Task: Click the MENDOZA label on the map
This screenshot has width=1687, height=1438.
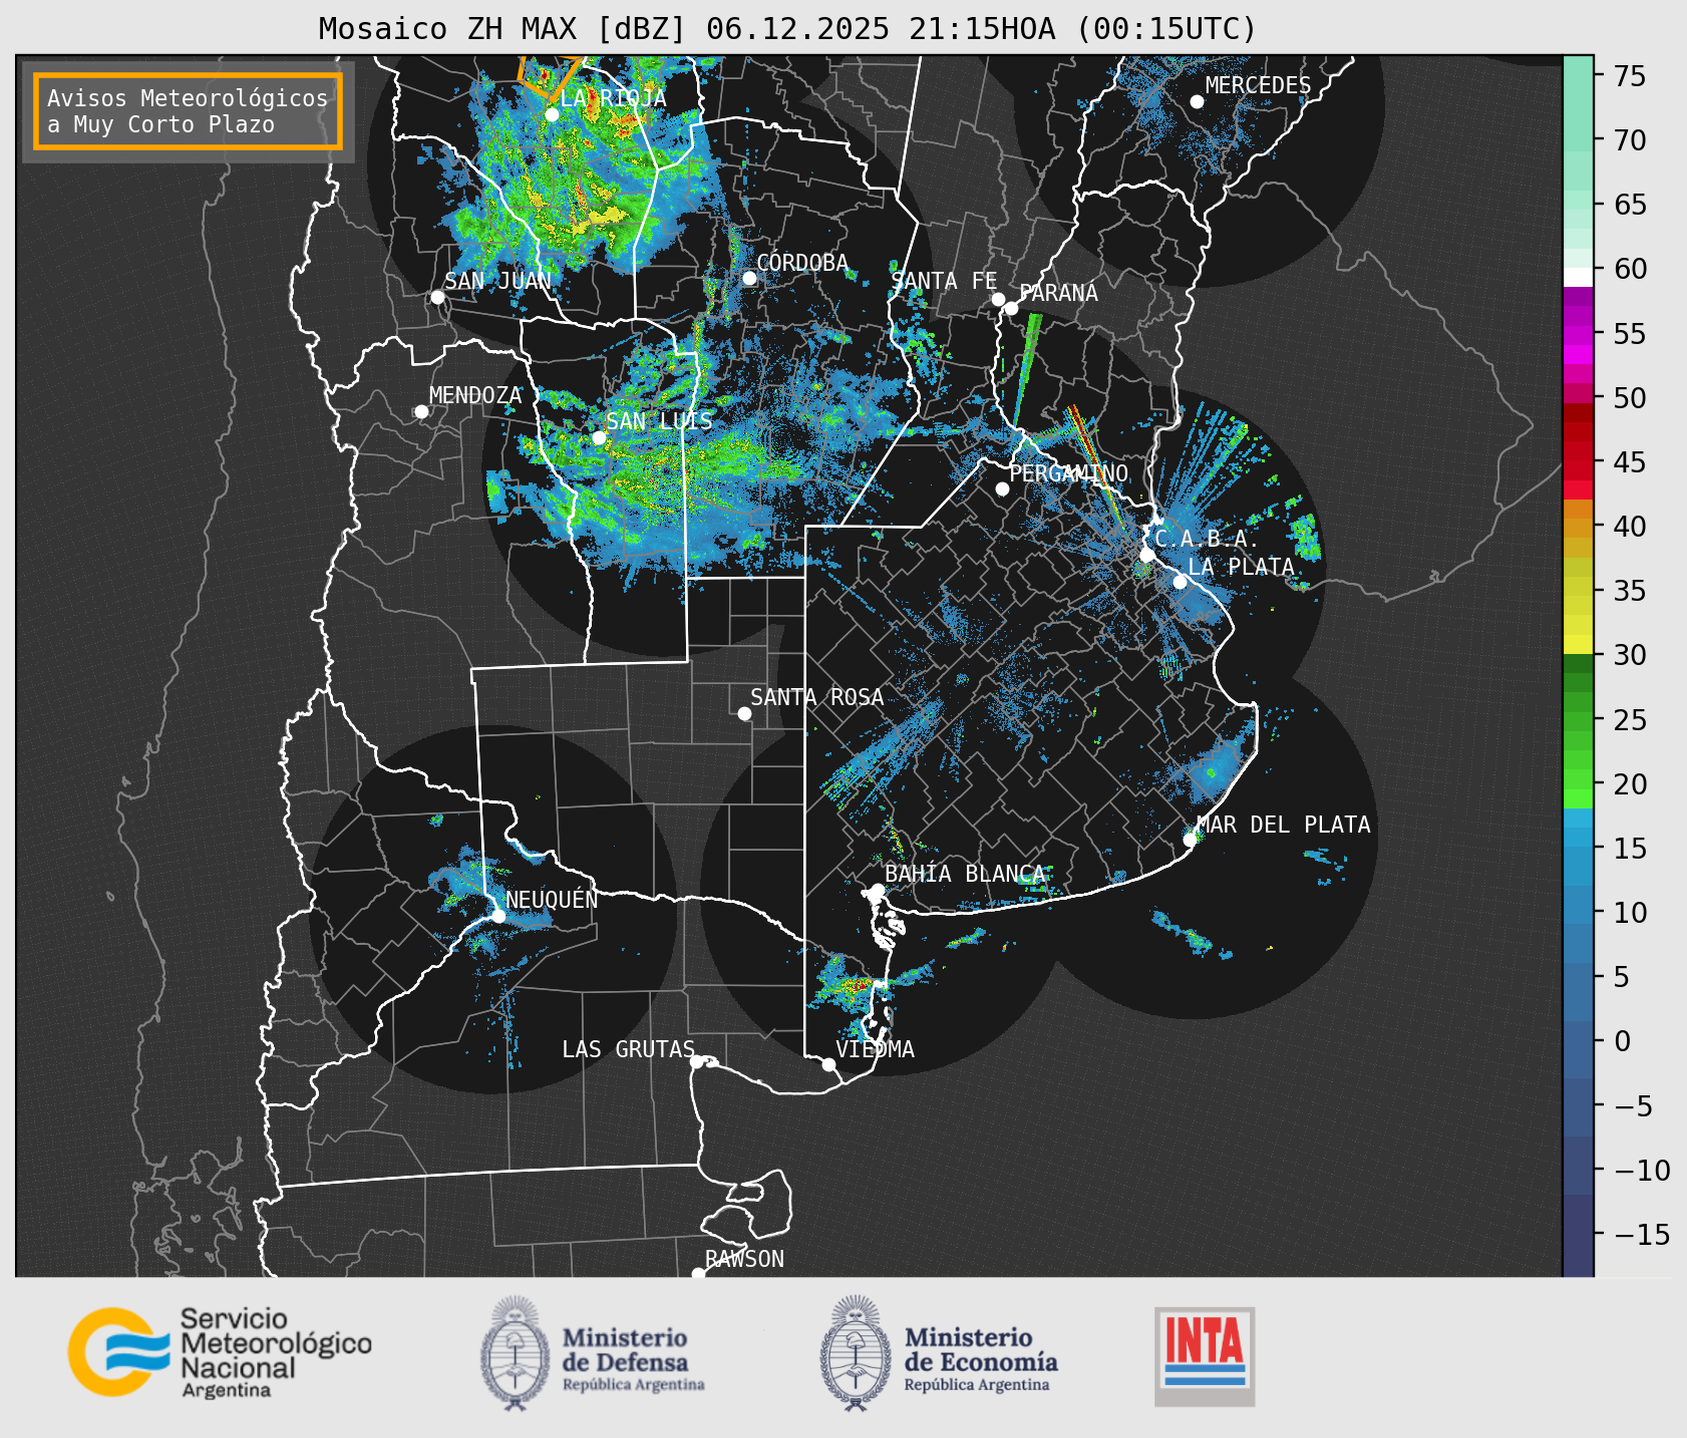Action: coord(476,396)
